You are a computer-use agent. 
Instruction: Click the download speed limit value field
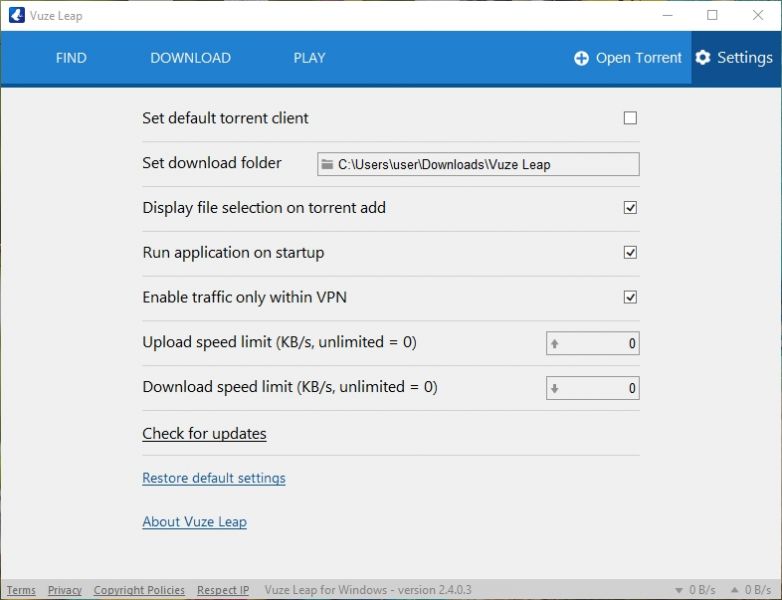coord(593,388)
